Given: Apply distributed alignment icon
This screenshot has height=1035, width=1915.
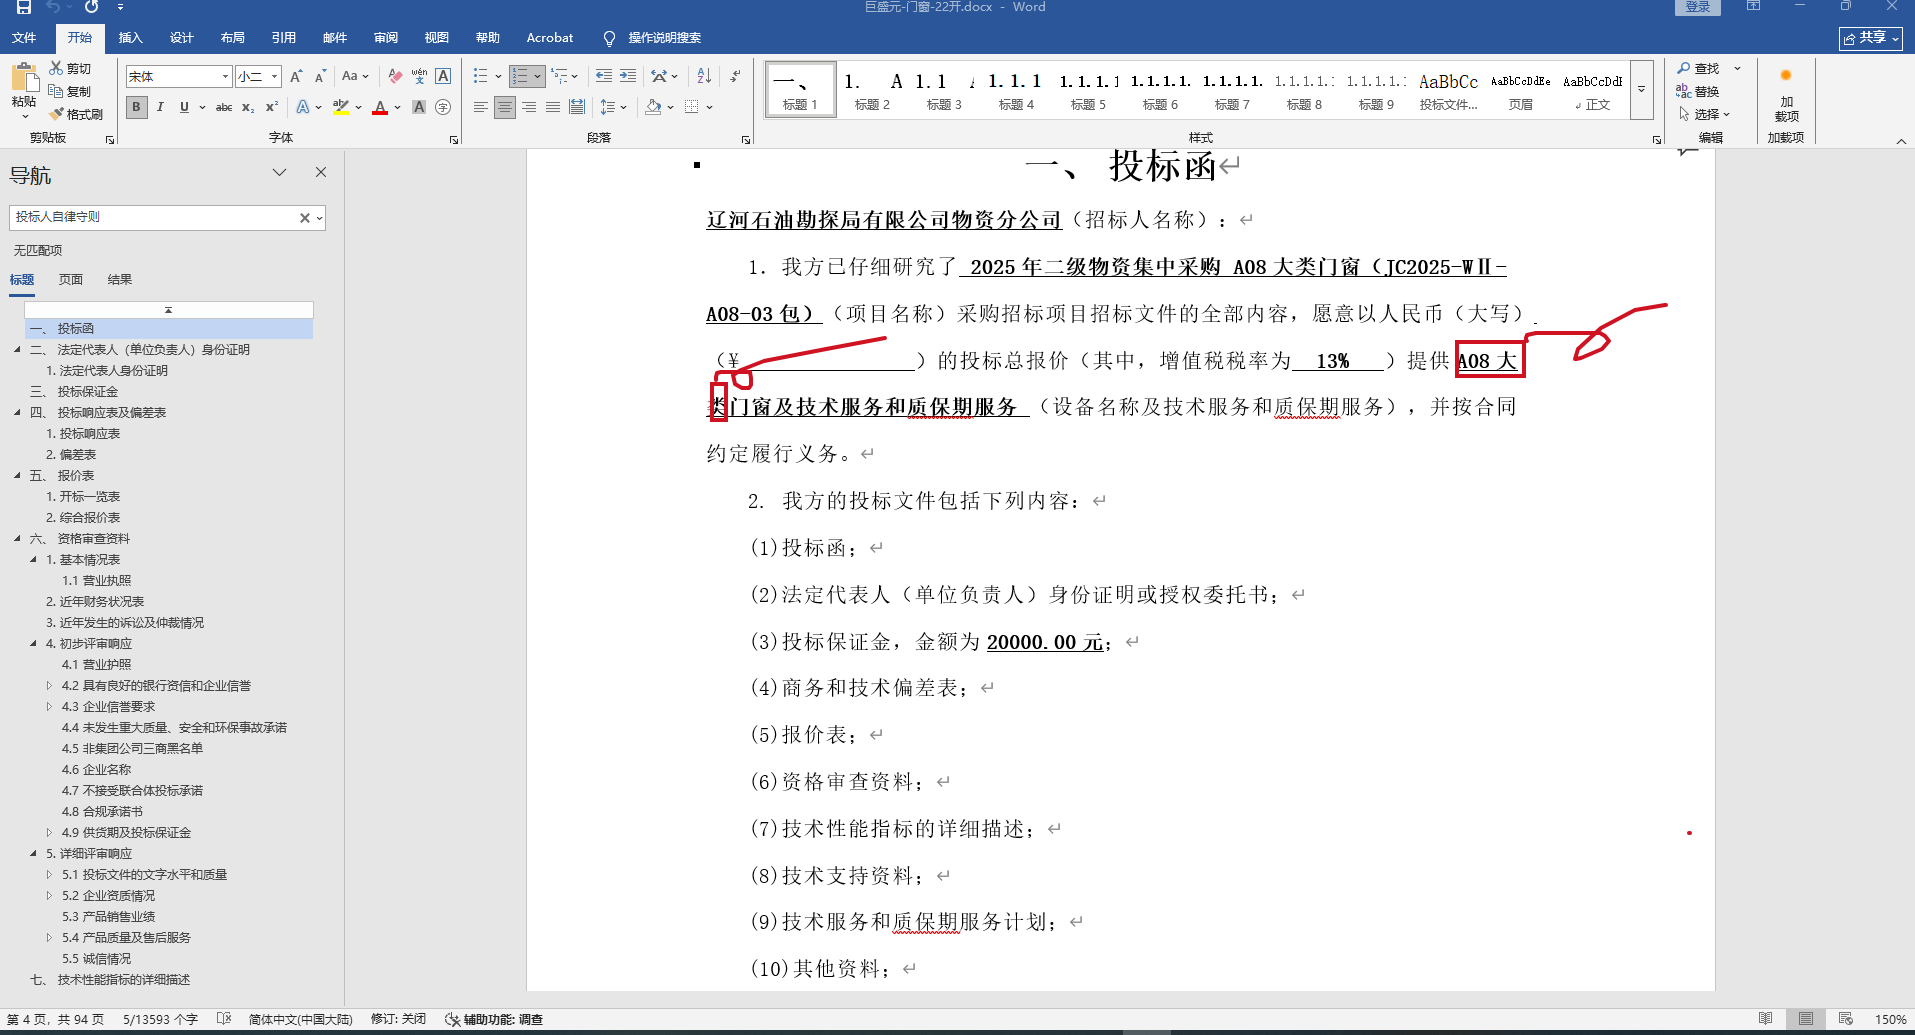Looking at the screenshot, I should tap(577, 107).
